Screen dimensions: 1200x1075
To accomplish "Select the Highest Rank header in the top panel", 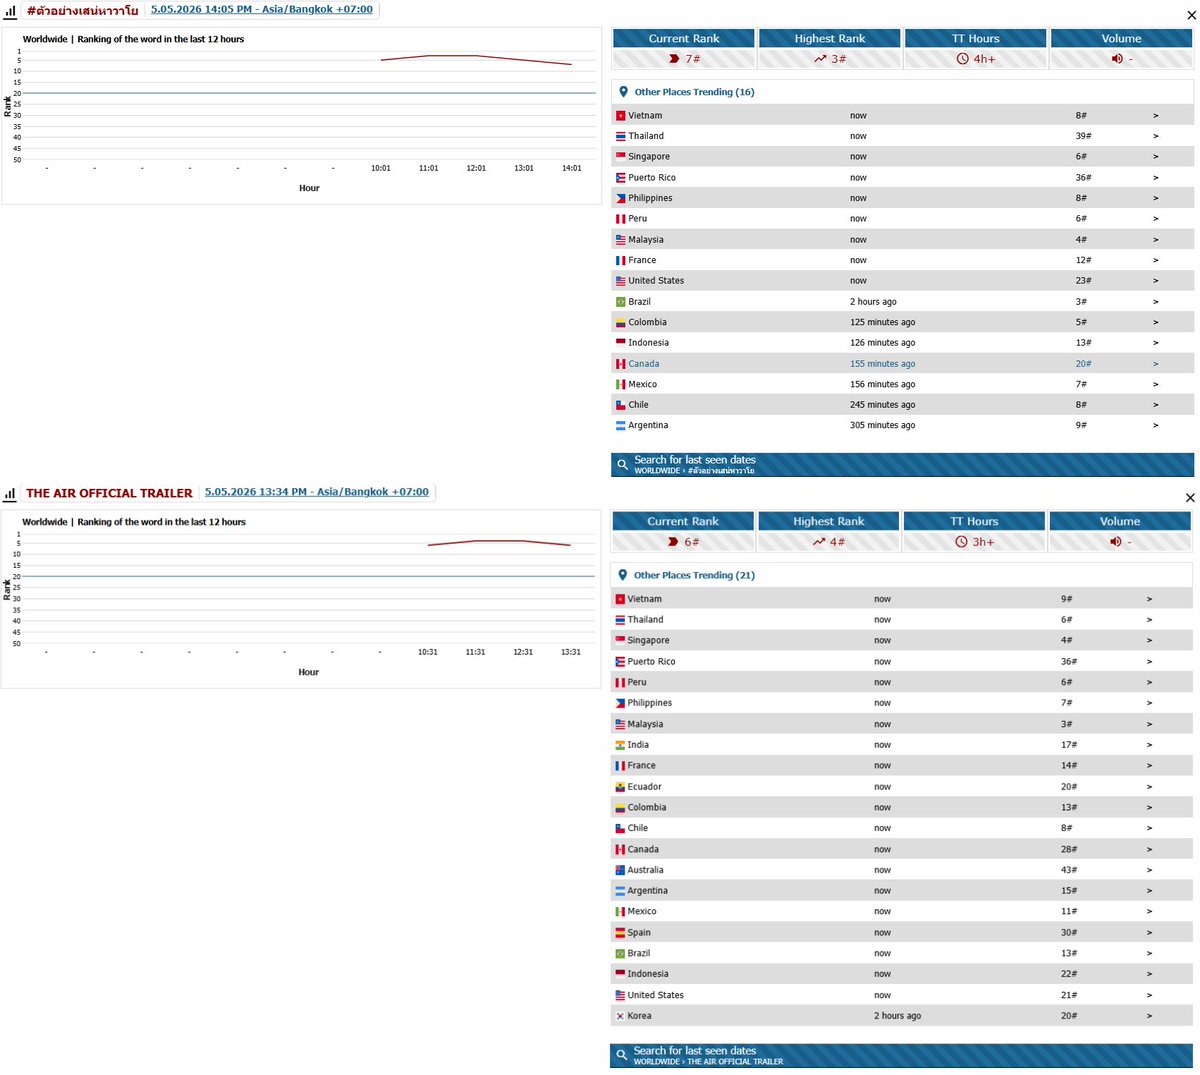I will 830,38.
